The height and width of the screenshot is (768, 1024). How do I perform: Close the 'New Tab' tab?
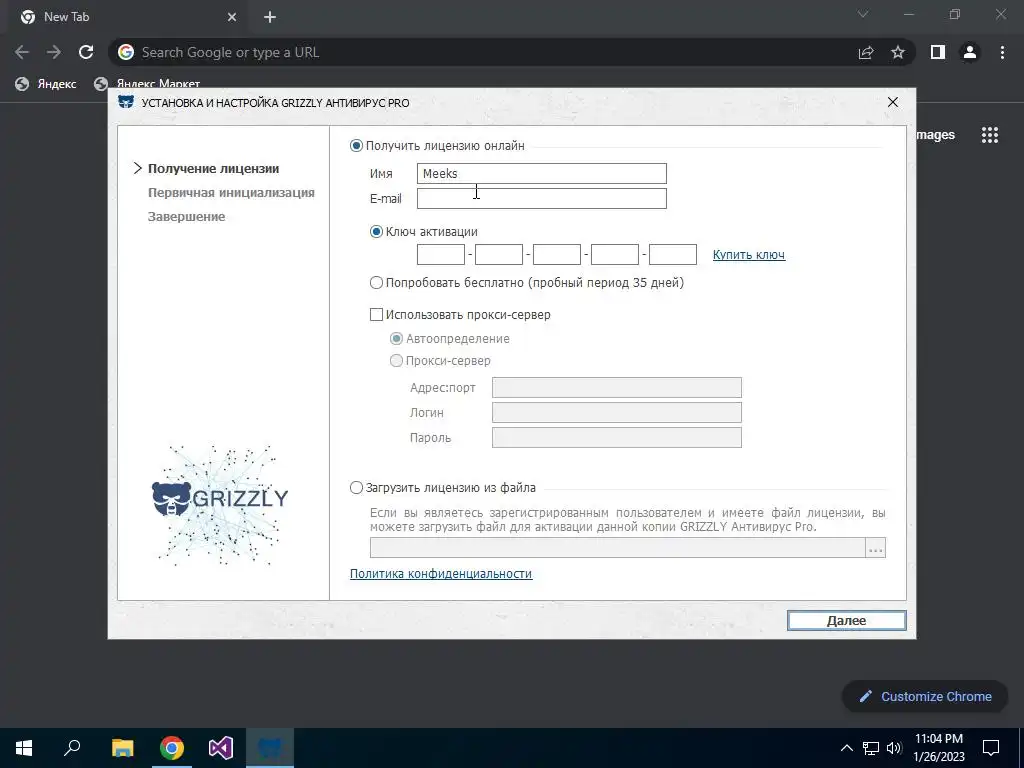pyautogui.click(x=232, y=17)
